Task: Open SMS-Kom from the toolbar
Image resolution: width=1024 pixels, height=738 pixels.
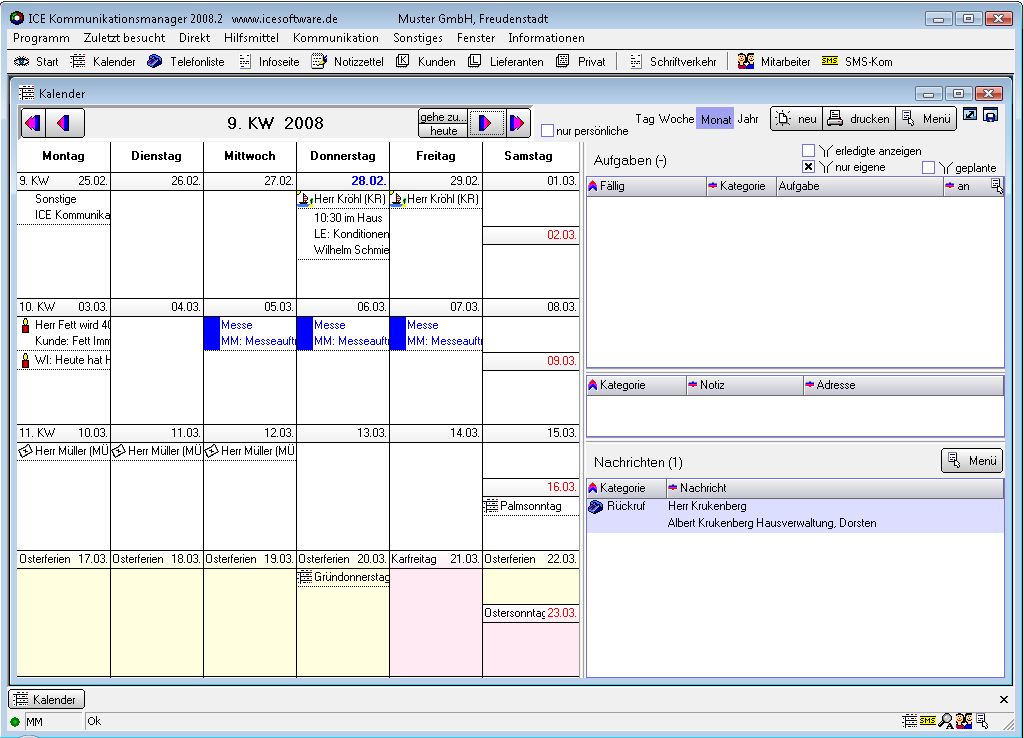Action: coord(857,62)
